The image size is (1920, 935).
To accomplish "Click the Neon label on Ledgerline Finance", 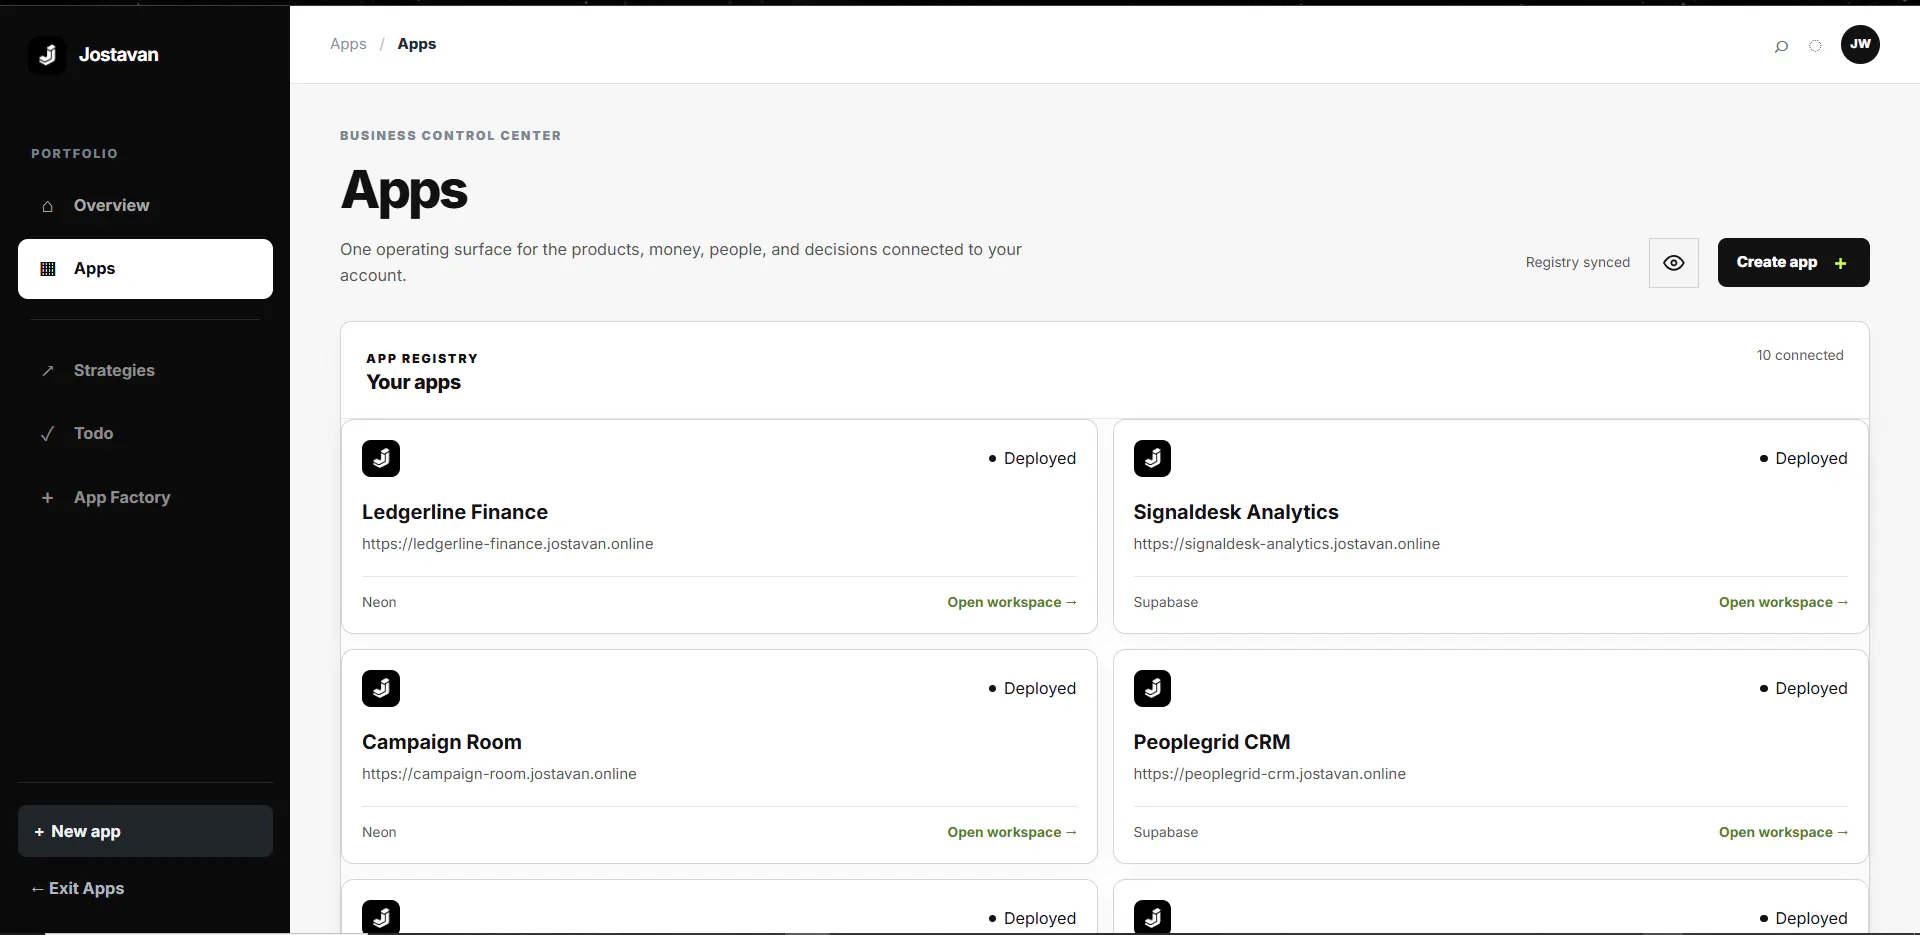I will (379, 602).
